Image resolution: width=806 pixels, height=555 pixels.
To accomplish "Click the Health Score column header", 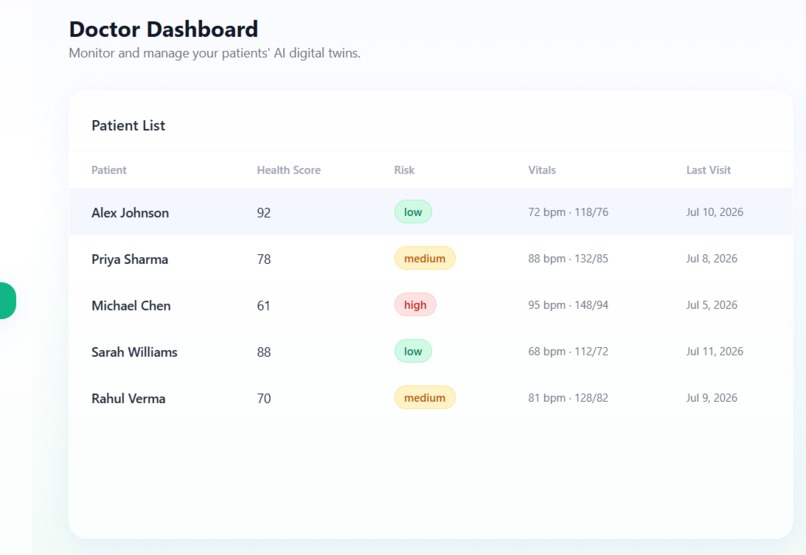I will coord(289,170).
